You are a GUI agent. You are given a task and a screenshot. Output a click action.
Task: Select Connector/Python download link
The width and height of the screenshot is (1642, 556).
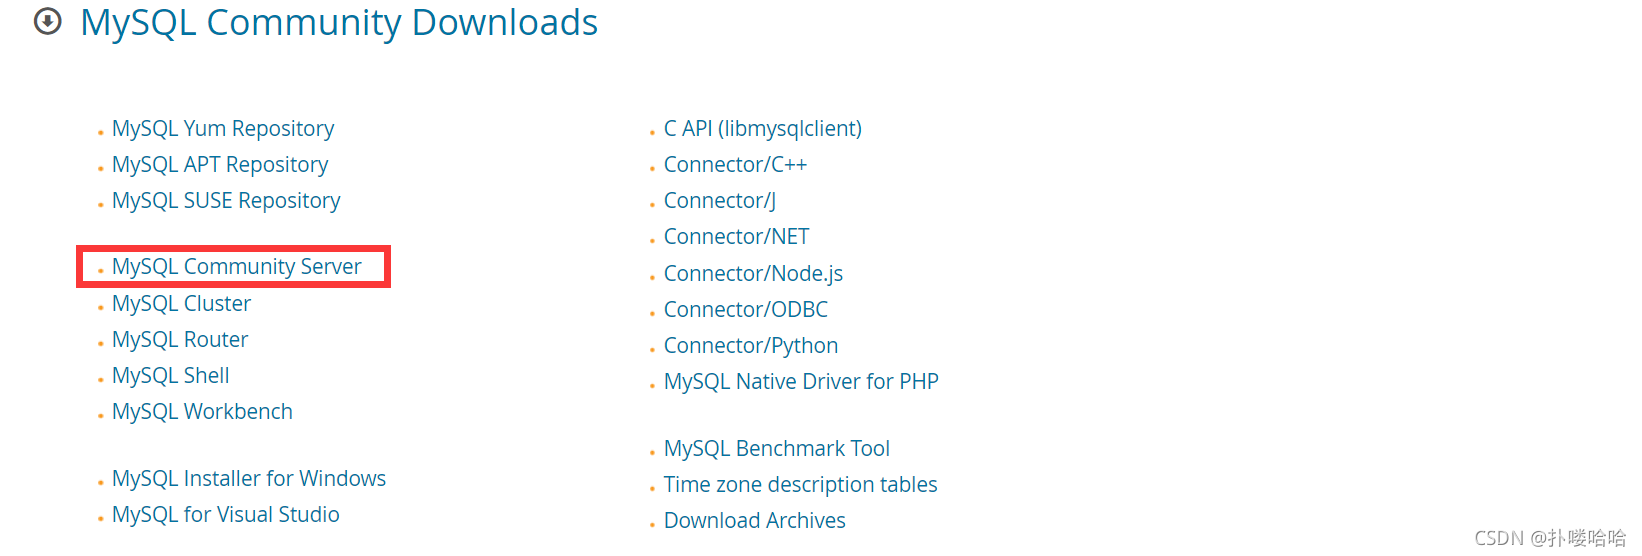point(750,346)
